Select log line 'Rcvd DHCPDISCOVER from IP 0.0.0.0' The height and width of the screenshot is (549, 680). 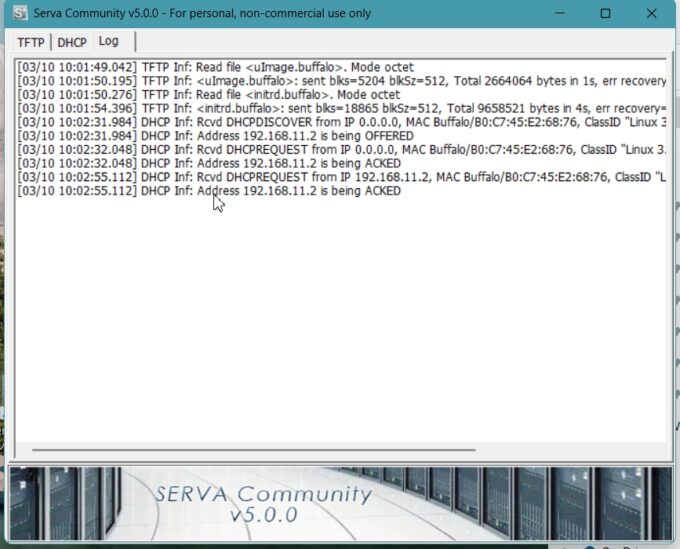coord(341,122)
